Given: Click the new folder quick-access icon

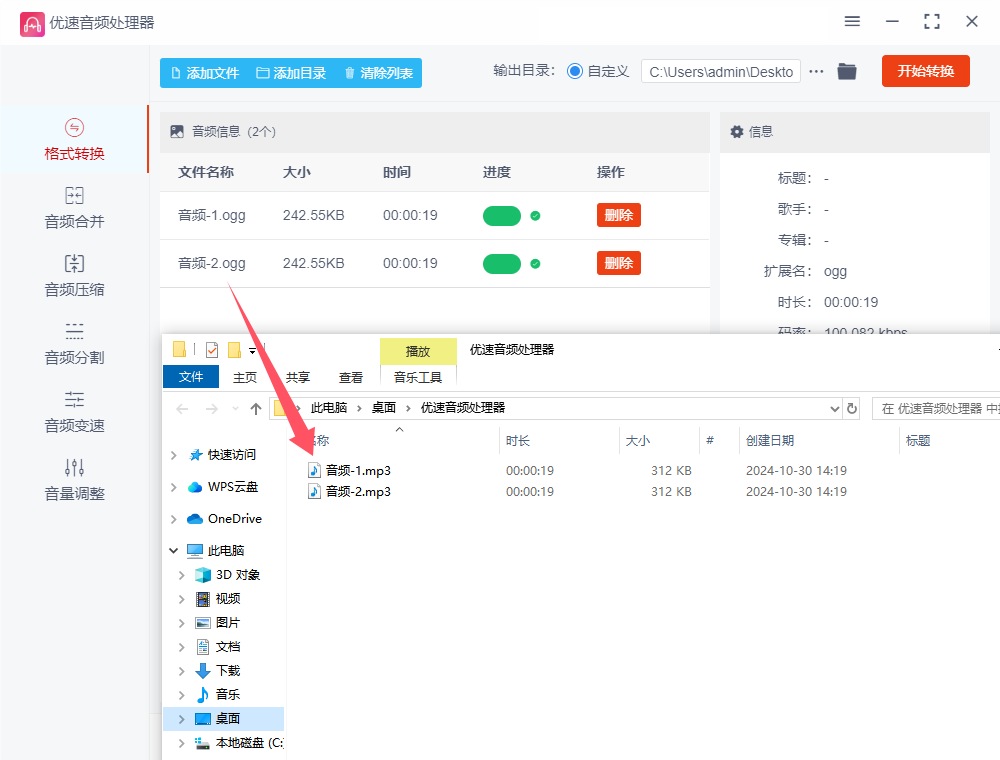Looking at the screenshot, I should click(235, 350).
